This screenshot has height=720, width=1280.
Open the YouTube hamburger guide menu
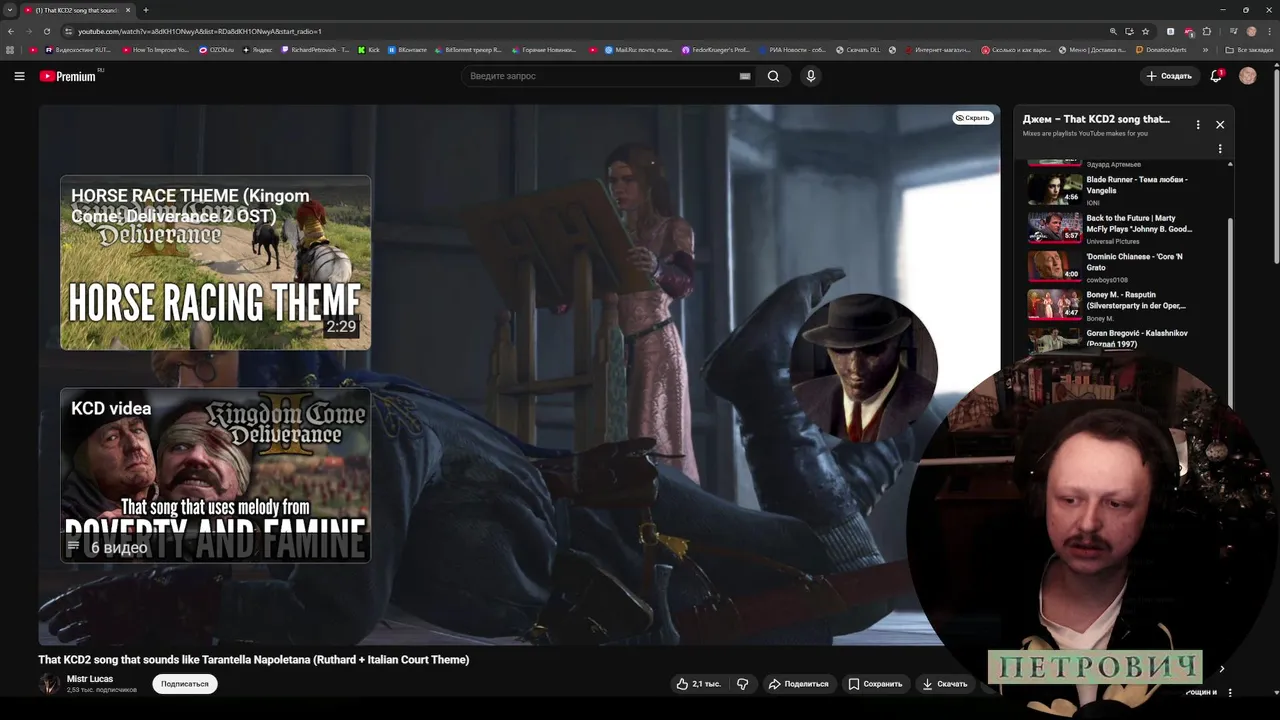click(x=19, y=76)
